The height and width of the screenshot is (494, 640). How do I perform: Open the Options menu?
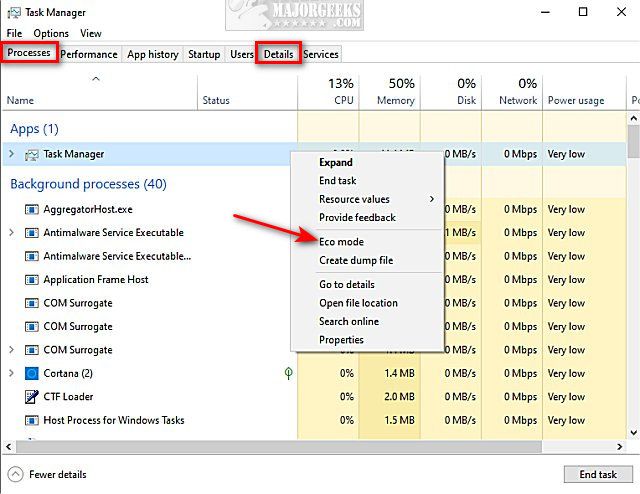click(x=51, y=34)
